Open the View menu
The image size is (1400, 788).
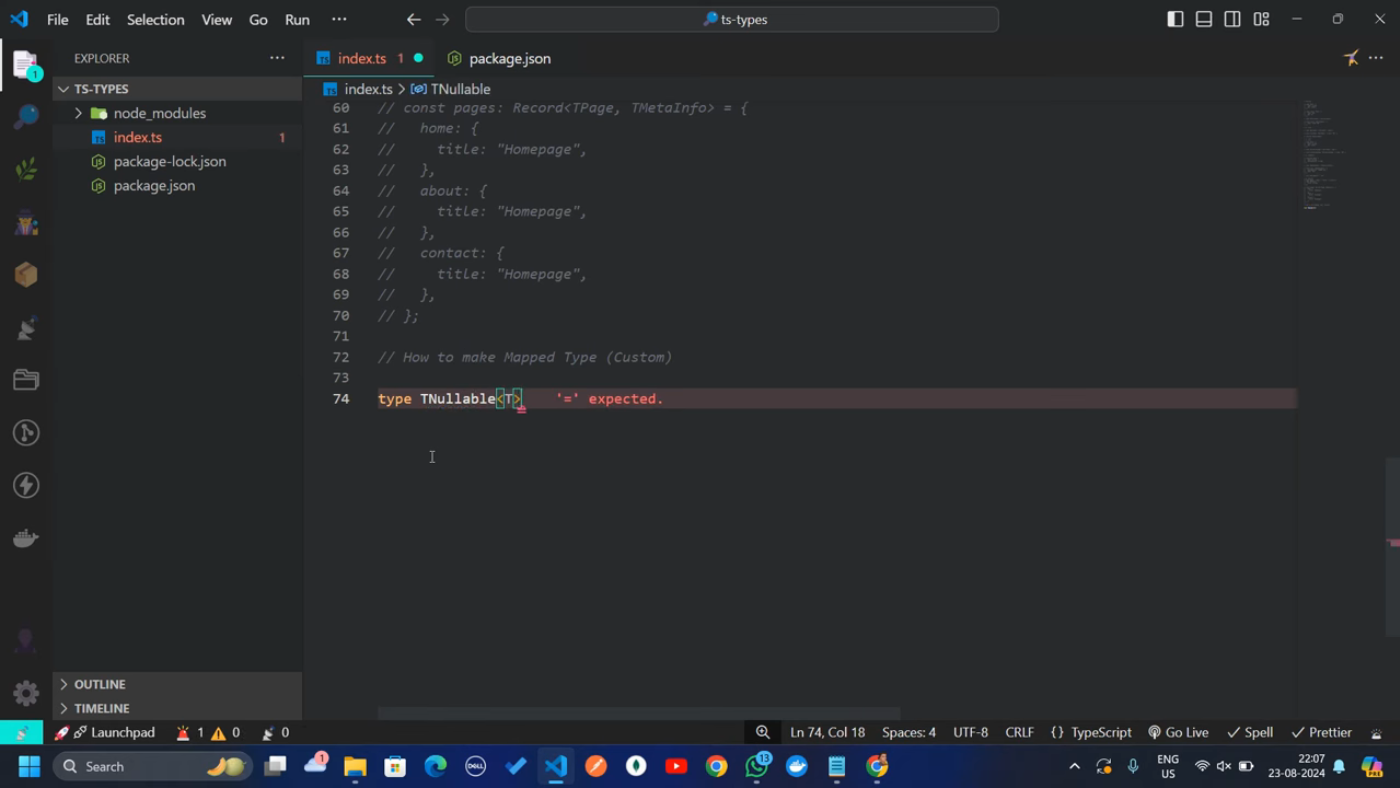[216, 19]
